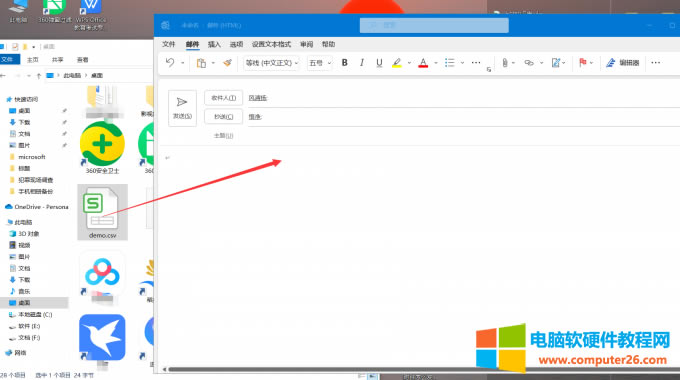Click the Paste clipboard icon
Screen dimensions: 680x380
[x=201, y=63]
